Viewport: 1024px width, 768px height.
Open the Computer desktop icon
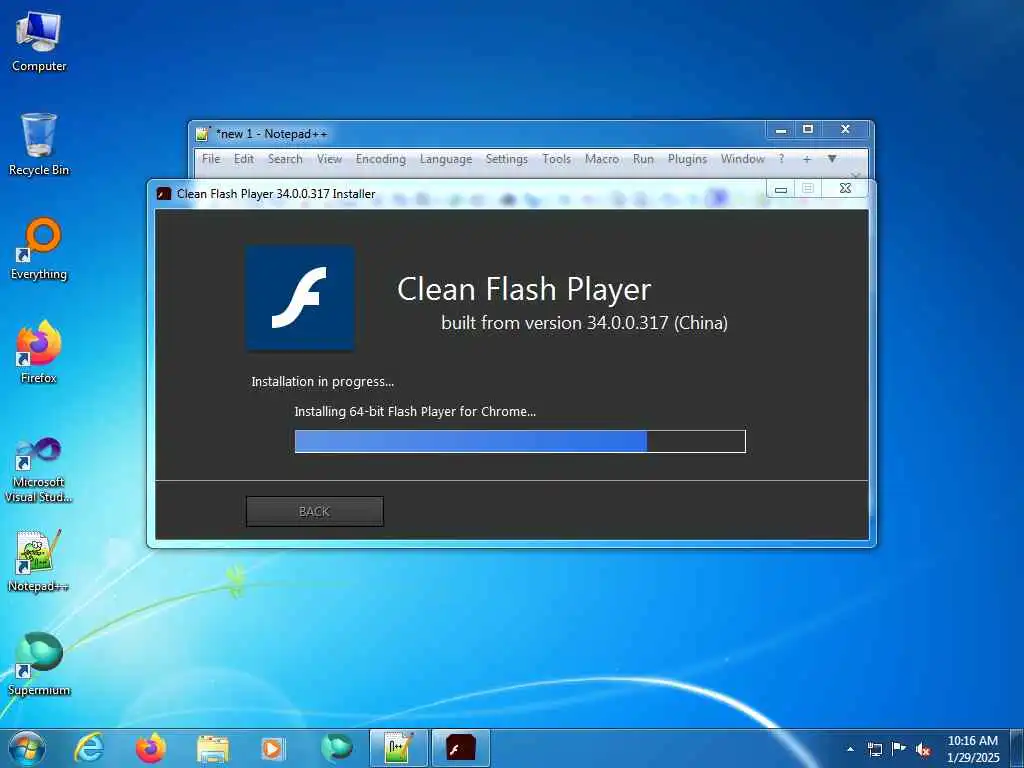pos(39,41)
